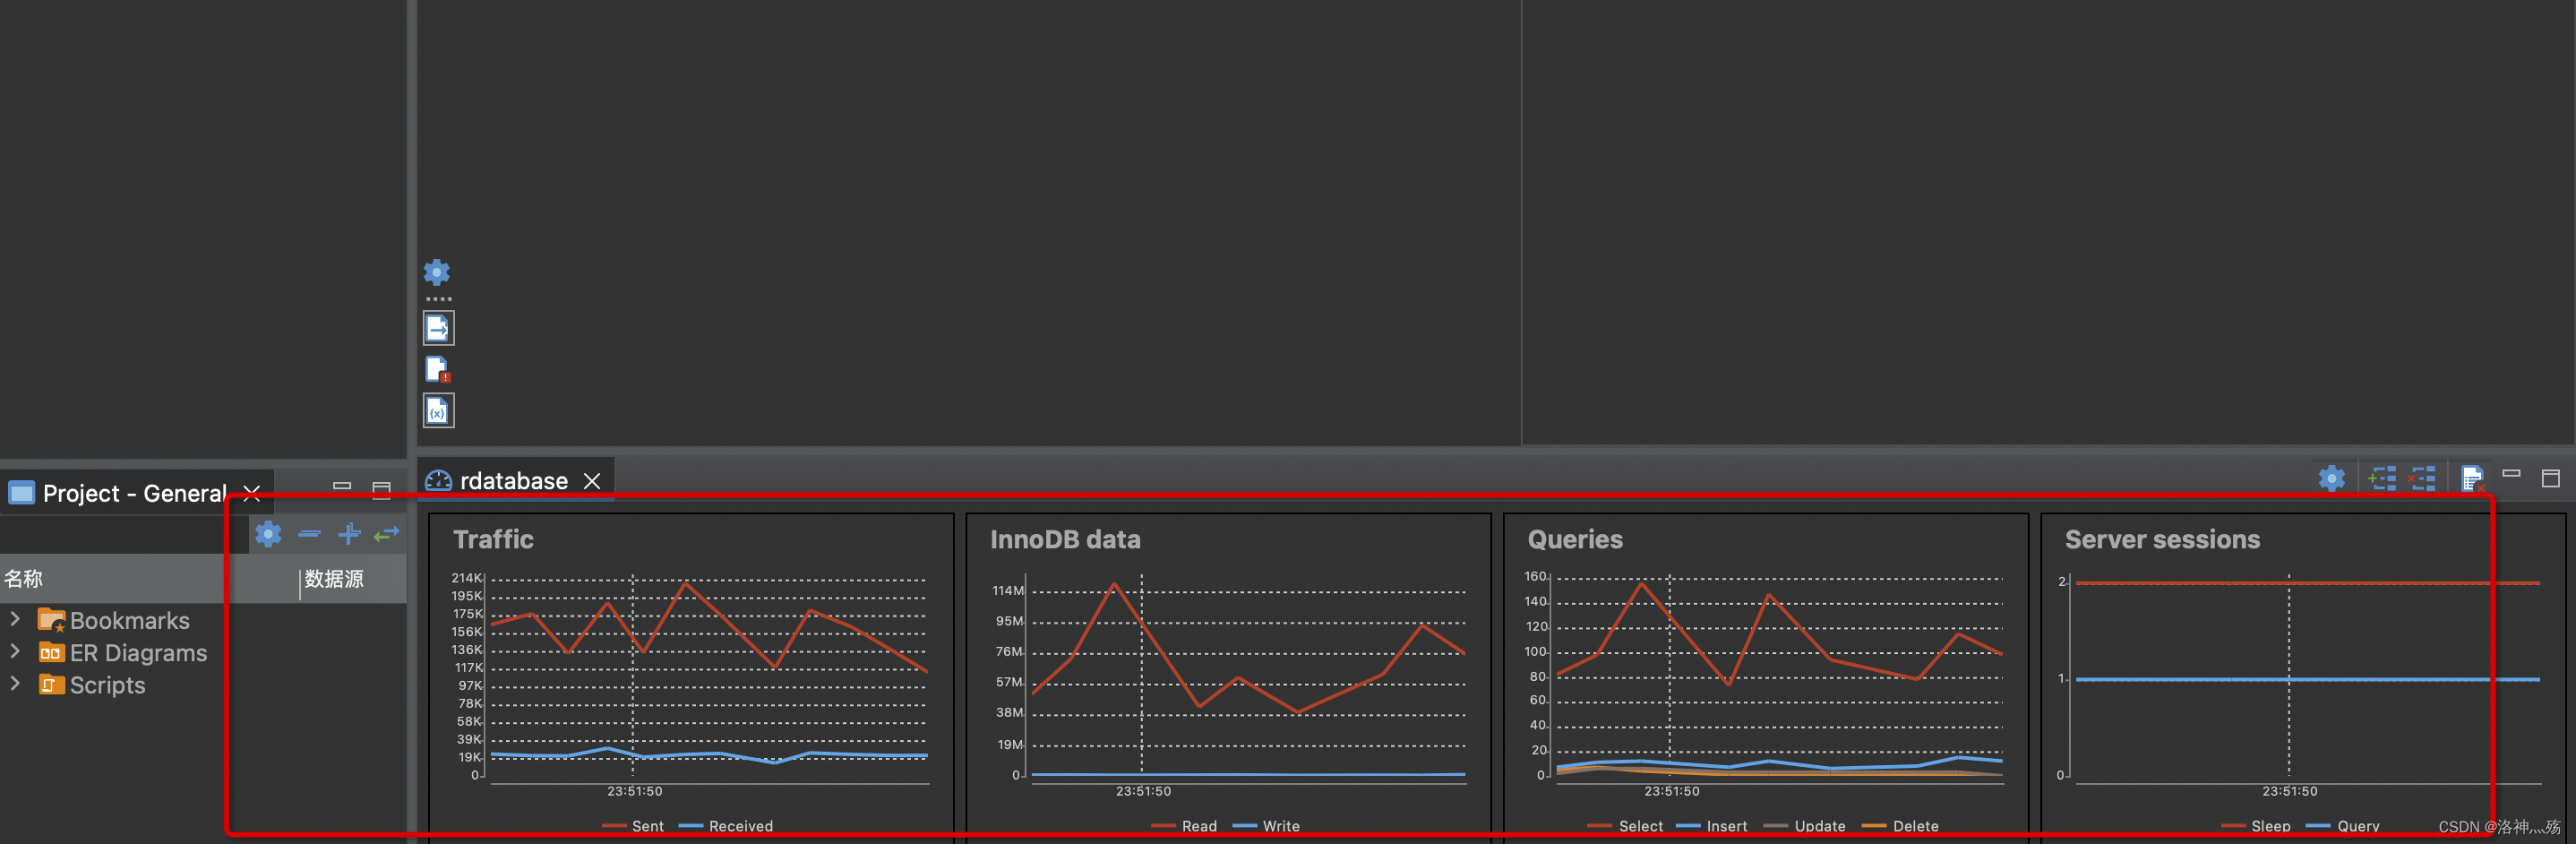Select Scripts in project tree
The width and height of the screenshot is (2576, 844).
click(x=107, y=685)
